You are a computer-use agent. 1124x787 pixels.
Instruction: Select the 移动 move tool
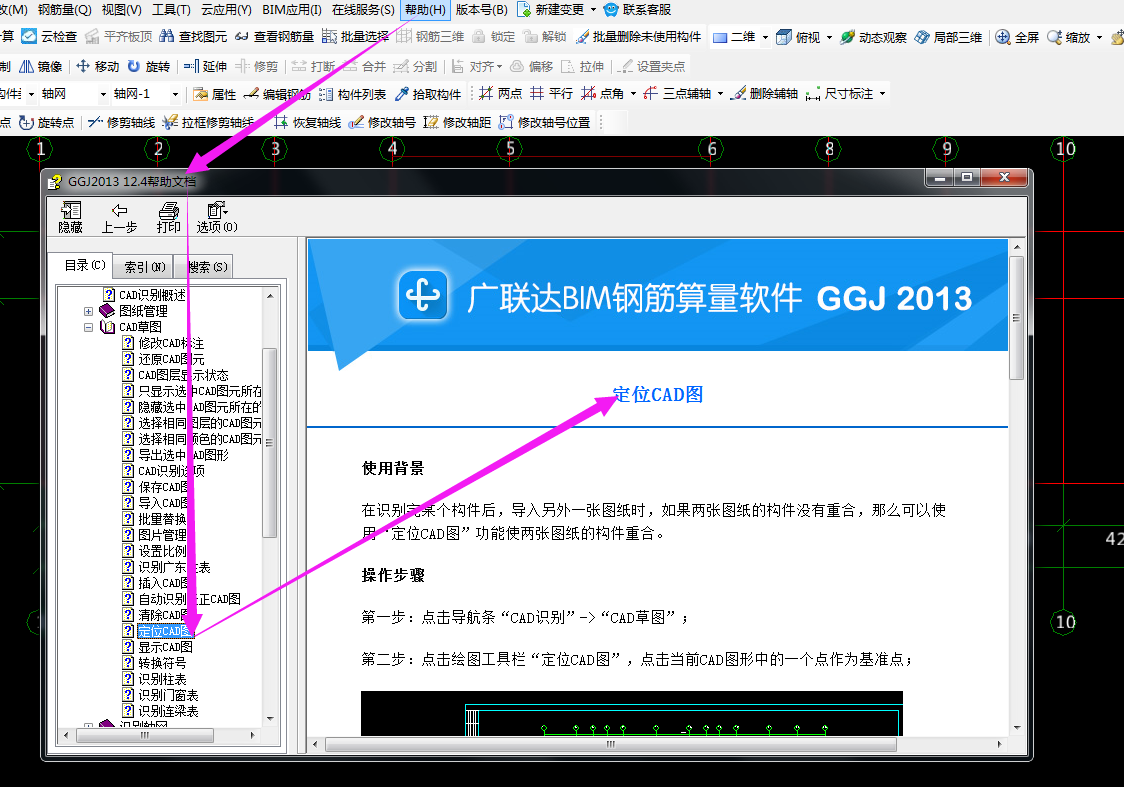point(97,67)
